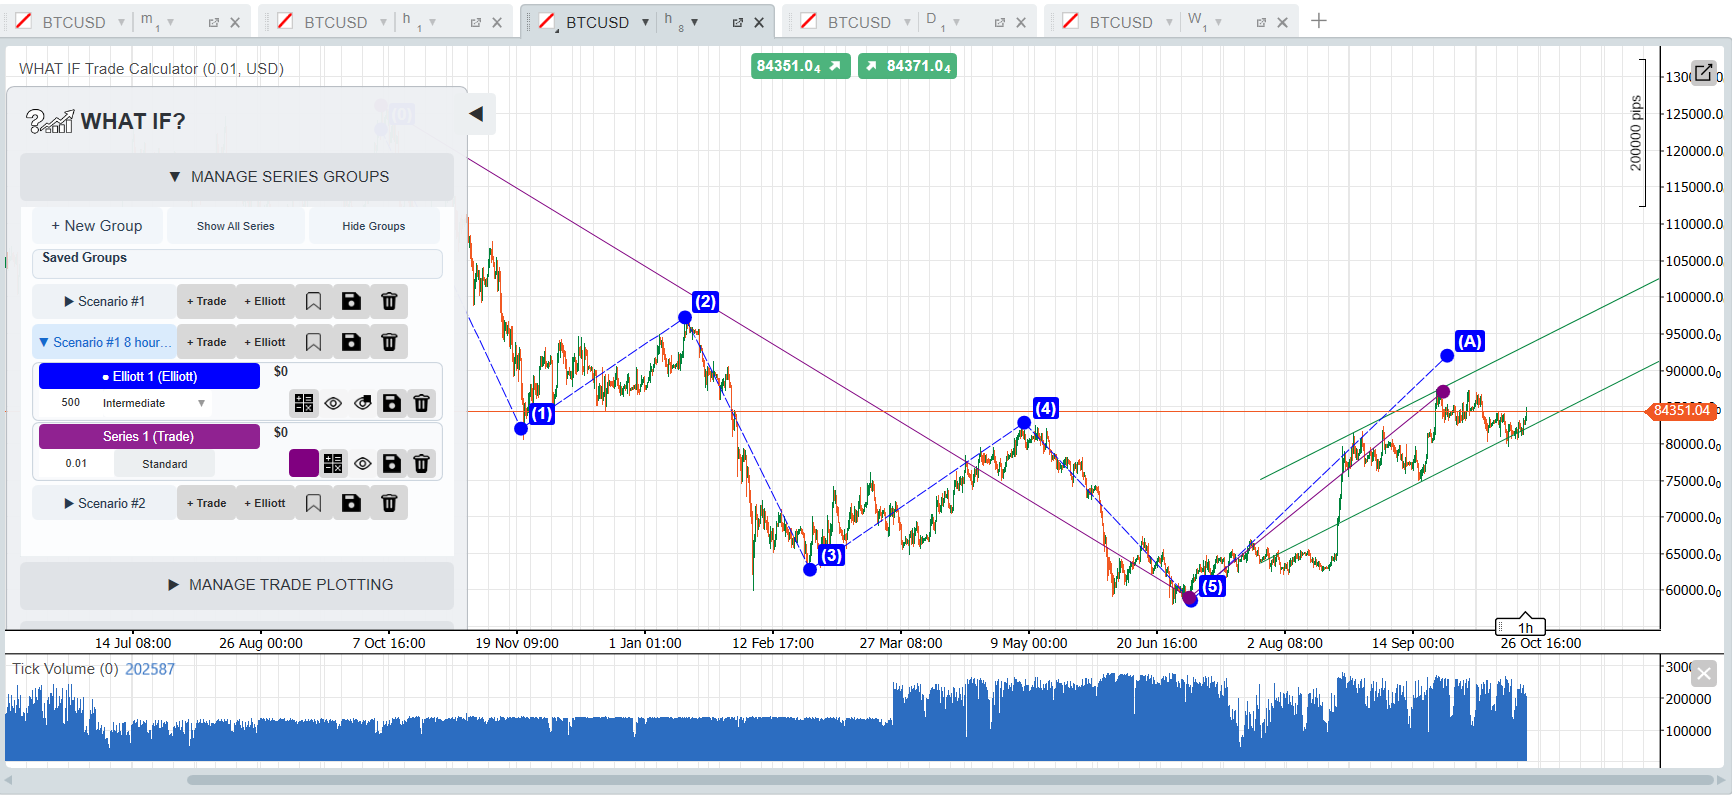Add a new chart tab

click(x=1319, y=21)
